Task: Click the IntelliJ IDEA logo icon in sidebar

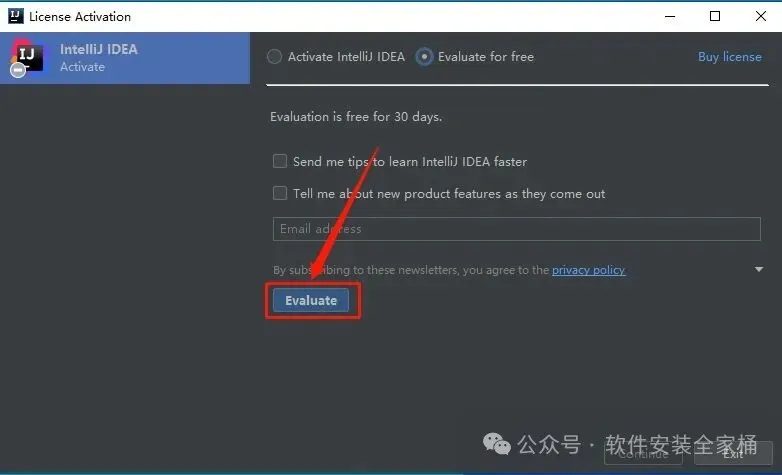Action: tap(27, 57)
